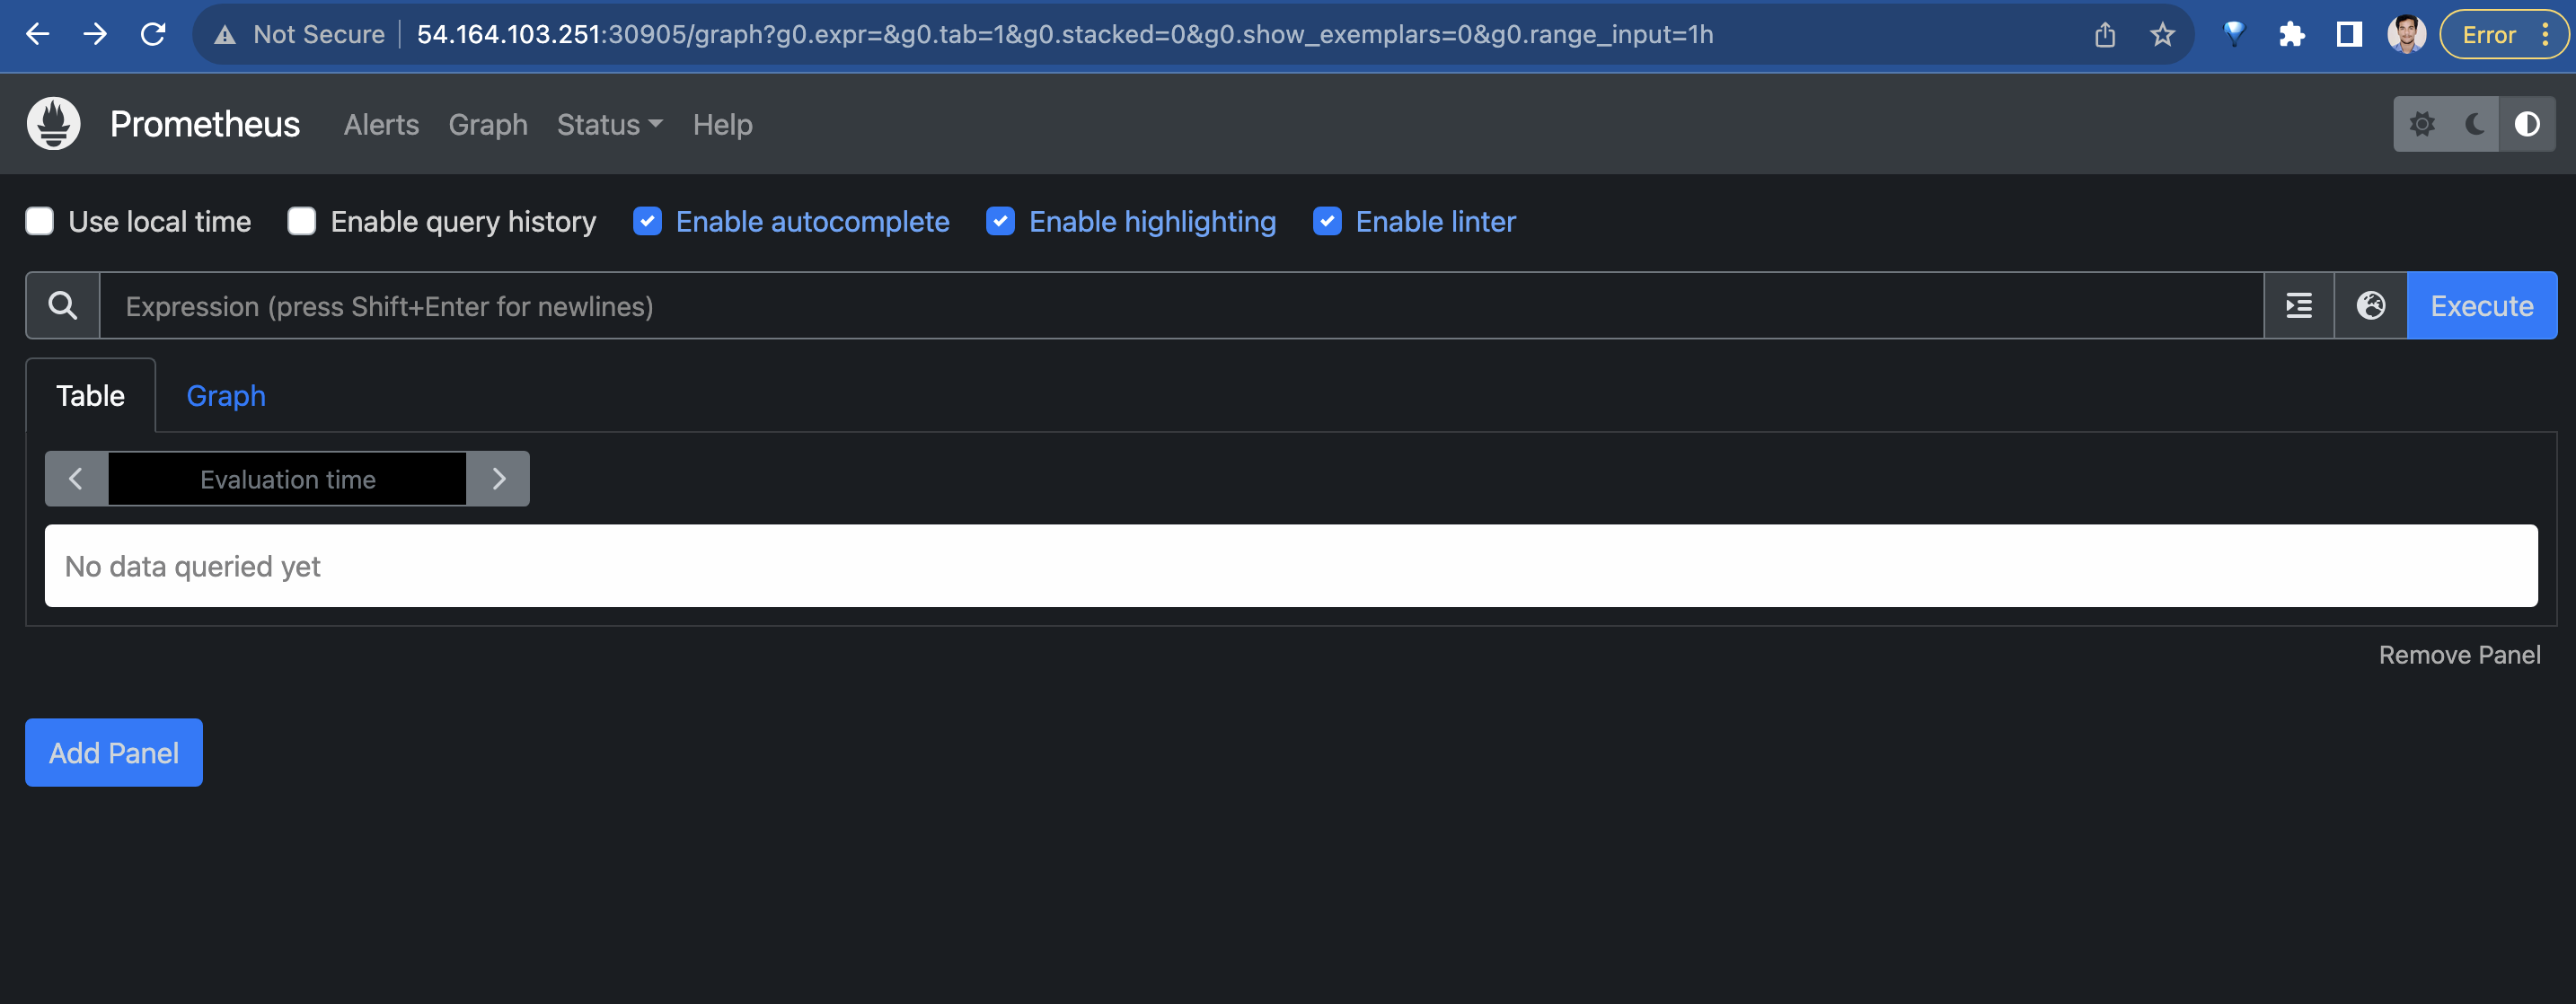2576x1004 pixels.
Task: Click the Evaluation time input field
Action: pyautogui.click(x=287, y=478)
